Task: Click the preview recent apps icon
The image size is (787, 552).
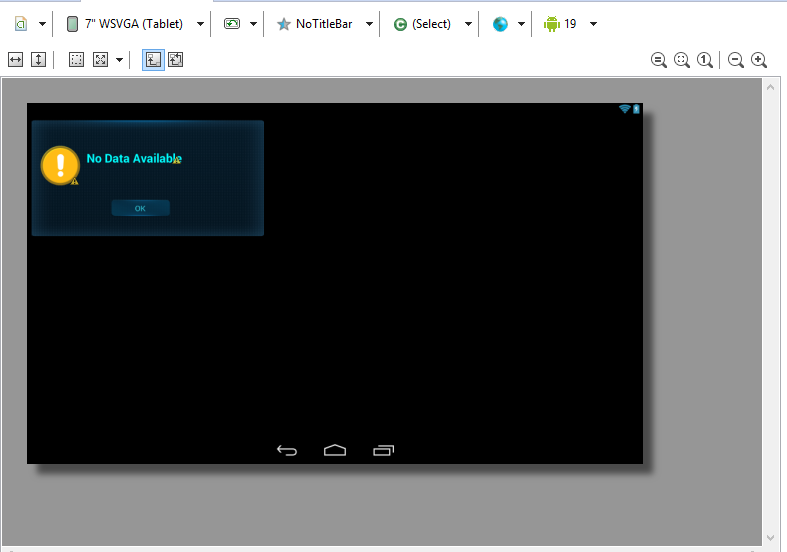Action: point(383,450)
